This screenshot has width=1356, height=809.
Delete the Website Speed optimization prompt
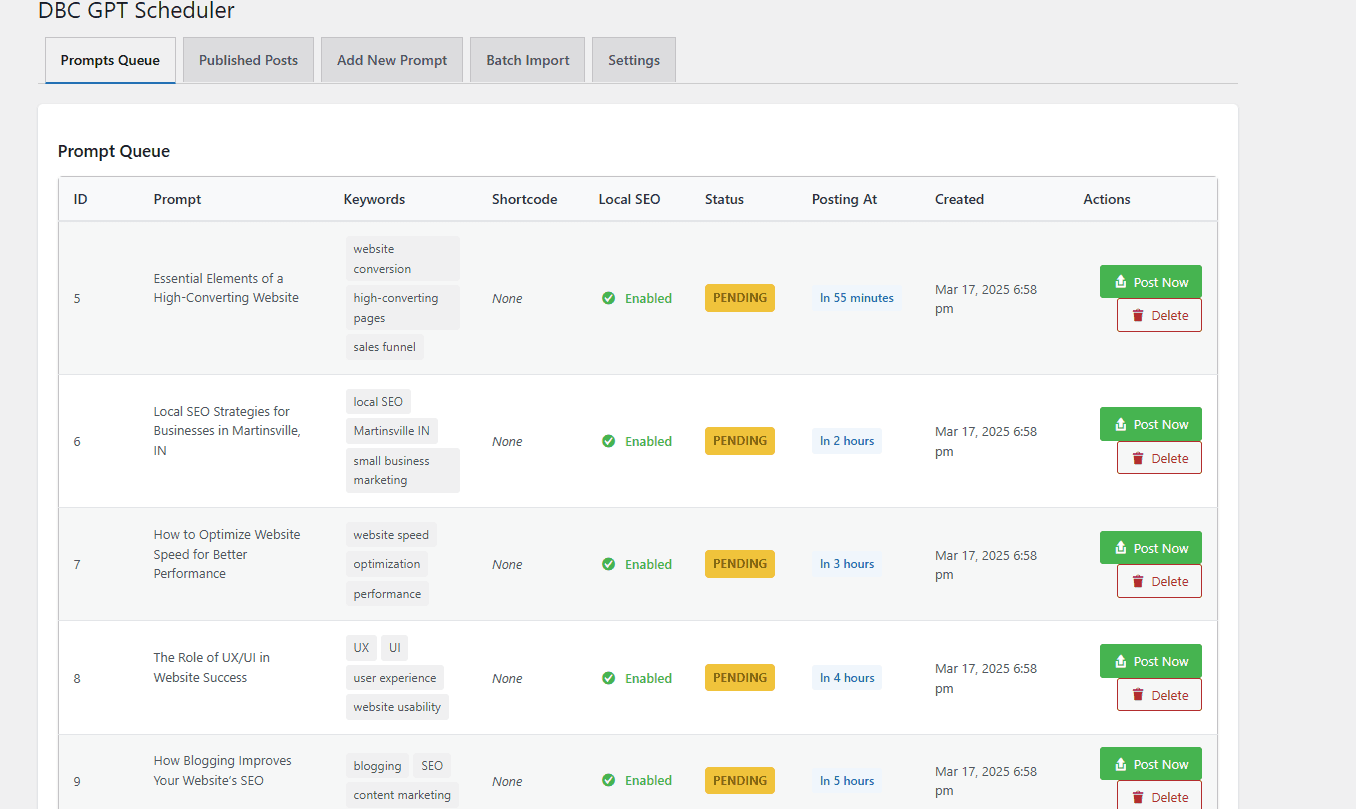coord(1159,581)
